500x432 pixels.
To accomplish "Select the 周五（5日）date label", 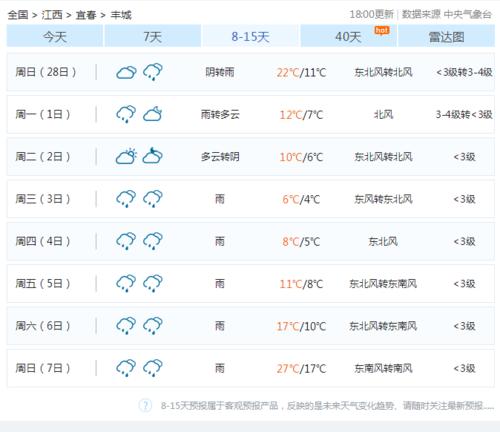I will point(43,283).
